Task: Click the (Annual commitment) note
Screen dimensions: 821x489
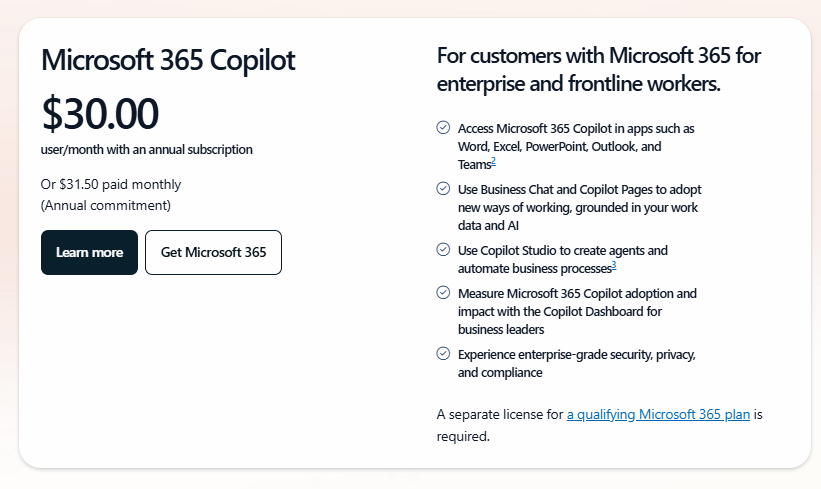Action: click(106, 205)
